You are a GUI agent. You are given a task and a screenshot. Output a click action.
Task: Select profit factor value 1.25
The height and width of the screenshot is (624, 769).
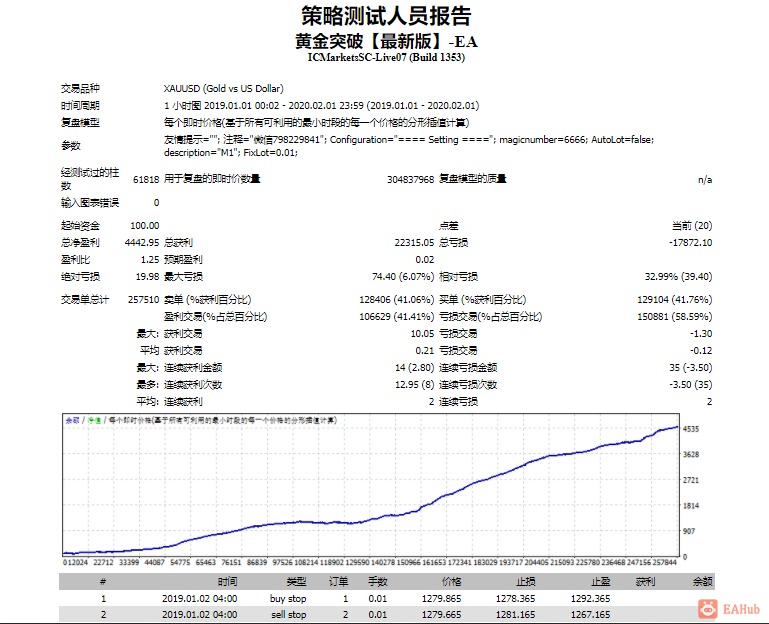point(150,260)
